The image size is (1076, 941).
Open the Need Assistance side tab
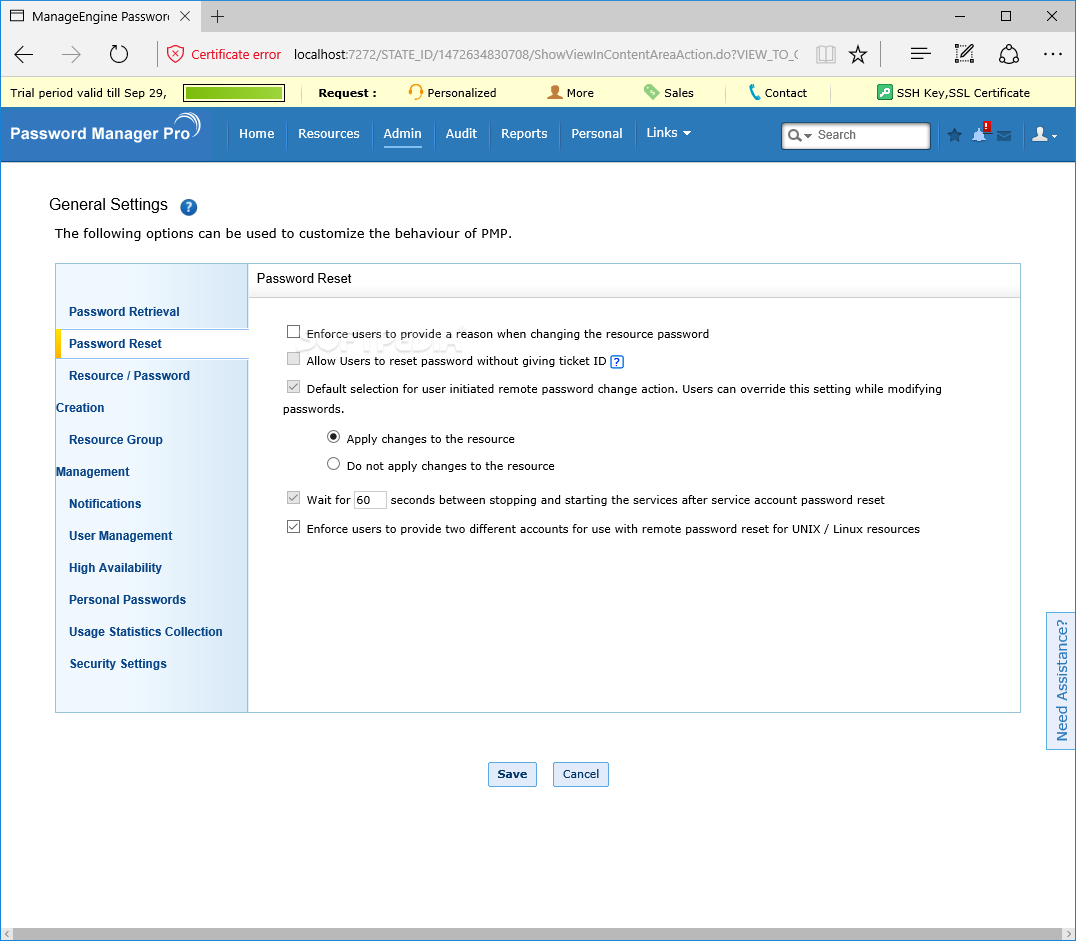1061,681
